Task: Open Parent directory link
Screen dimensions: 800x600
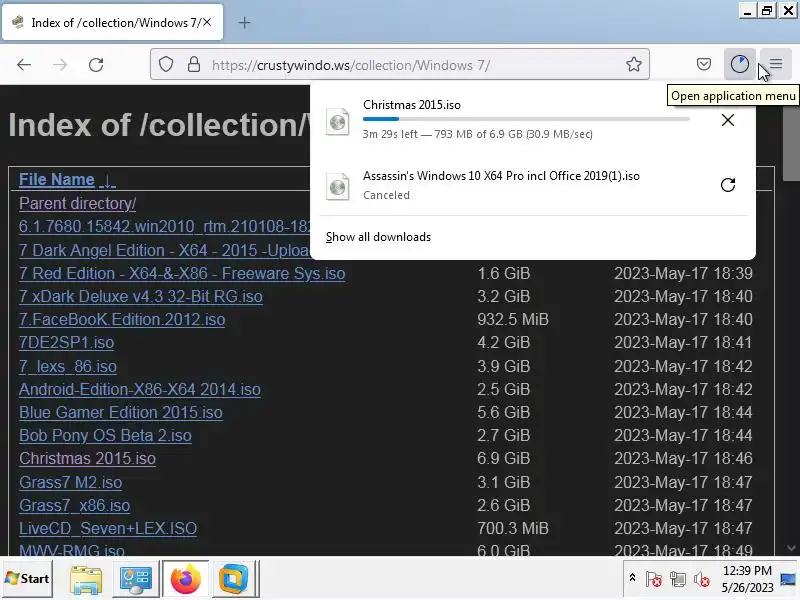Action: (x=78, y=203)
